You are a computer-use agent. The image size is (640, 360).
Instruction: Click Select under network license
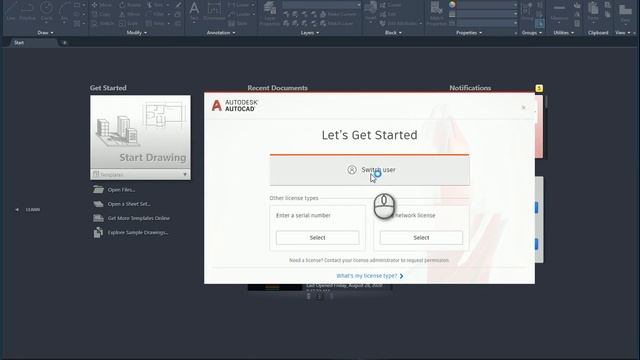421,238
